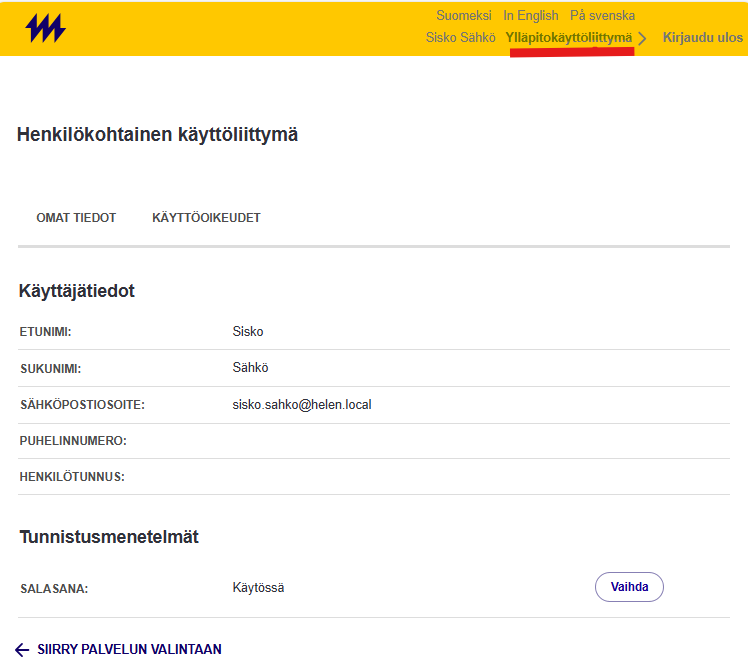
Task: Click the Käytössä password status text
Action: pos(258,588)
